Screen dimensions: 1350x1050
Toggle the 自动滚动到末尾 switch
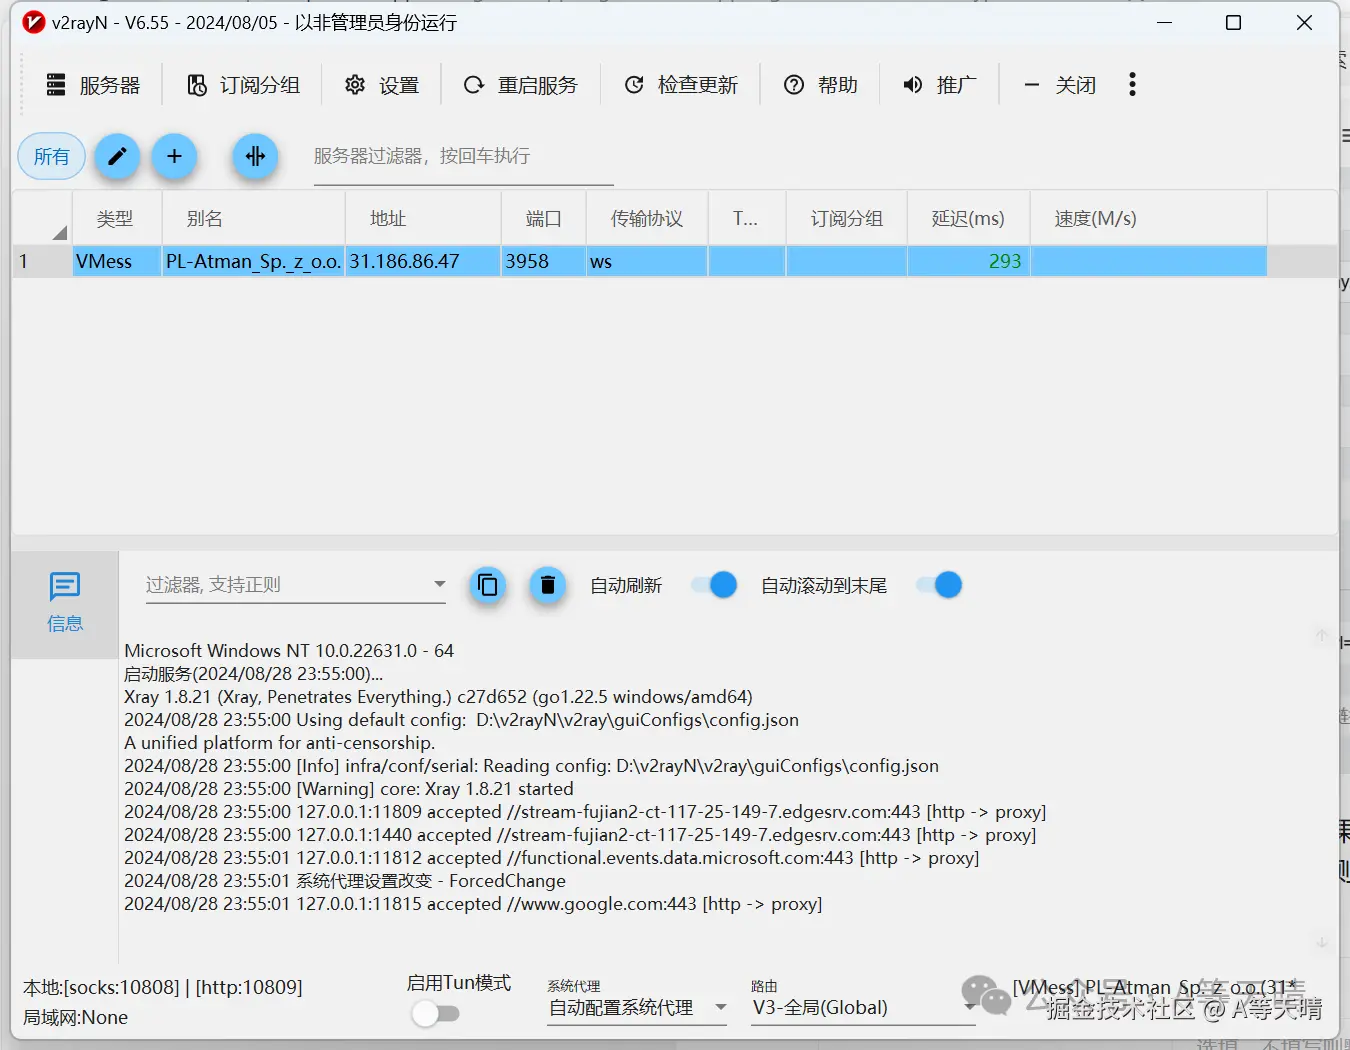click(x=940, y=585)
